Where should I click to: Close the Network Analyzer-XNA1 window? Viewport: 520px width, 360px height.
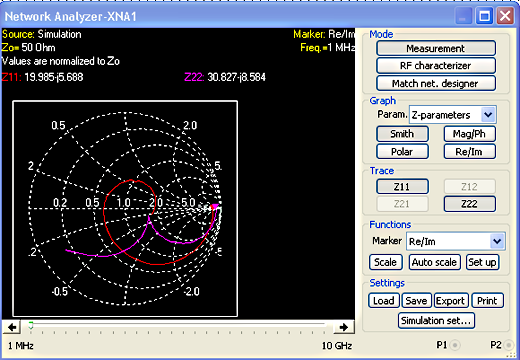[505, 16]
